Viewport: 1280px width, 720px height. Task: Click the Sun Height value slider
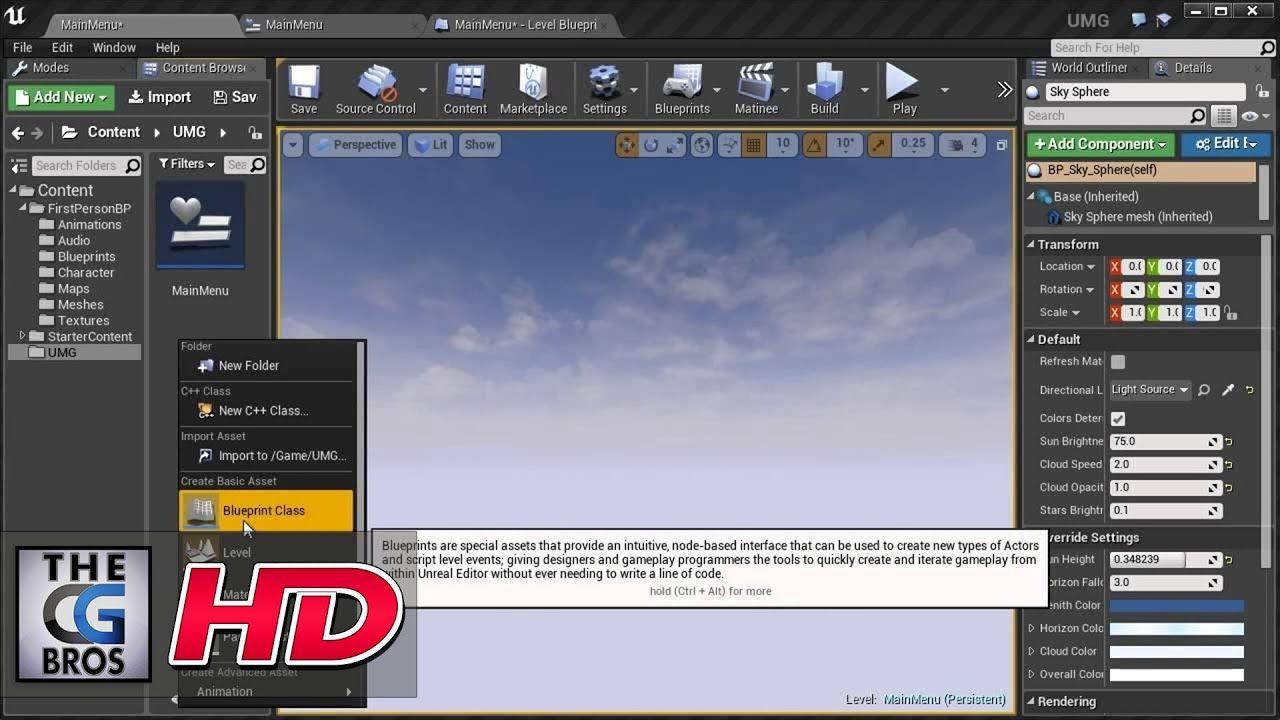pos(1166,560)
